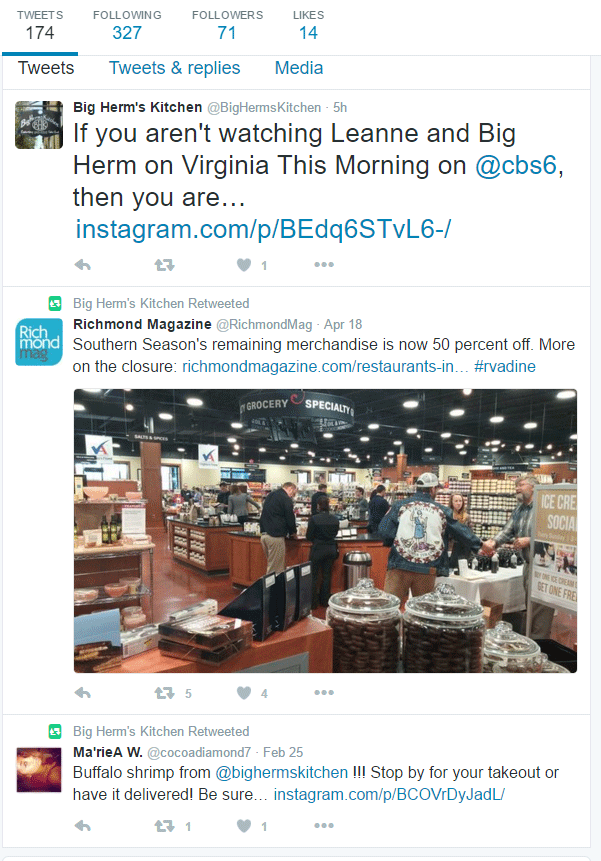Viewport: 601px width, 861px height.
Task: Open more options on the cbs6 tweet
Action: [324, 265]
